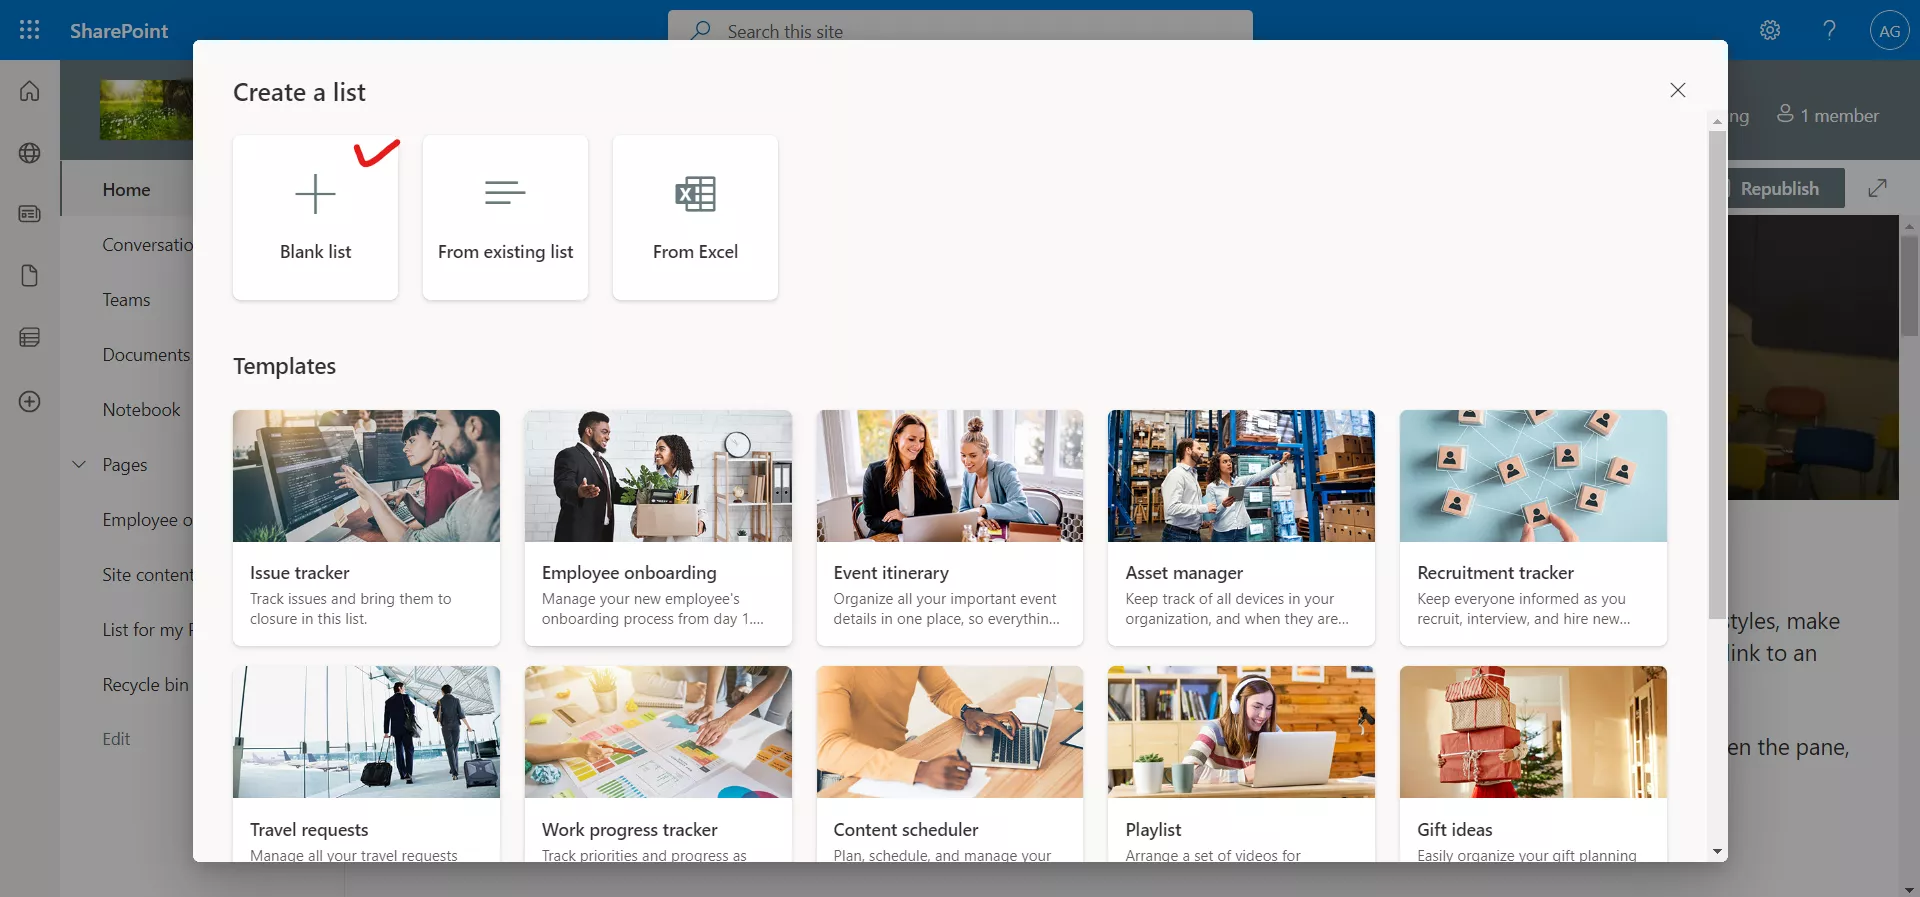This screenshot has height=897, width=1920.
Task: Select the Travel requests template
Action: (x=366, y=764)
